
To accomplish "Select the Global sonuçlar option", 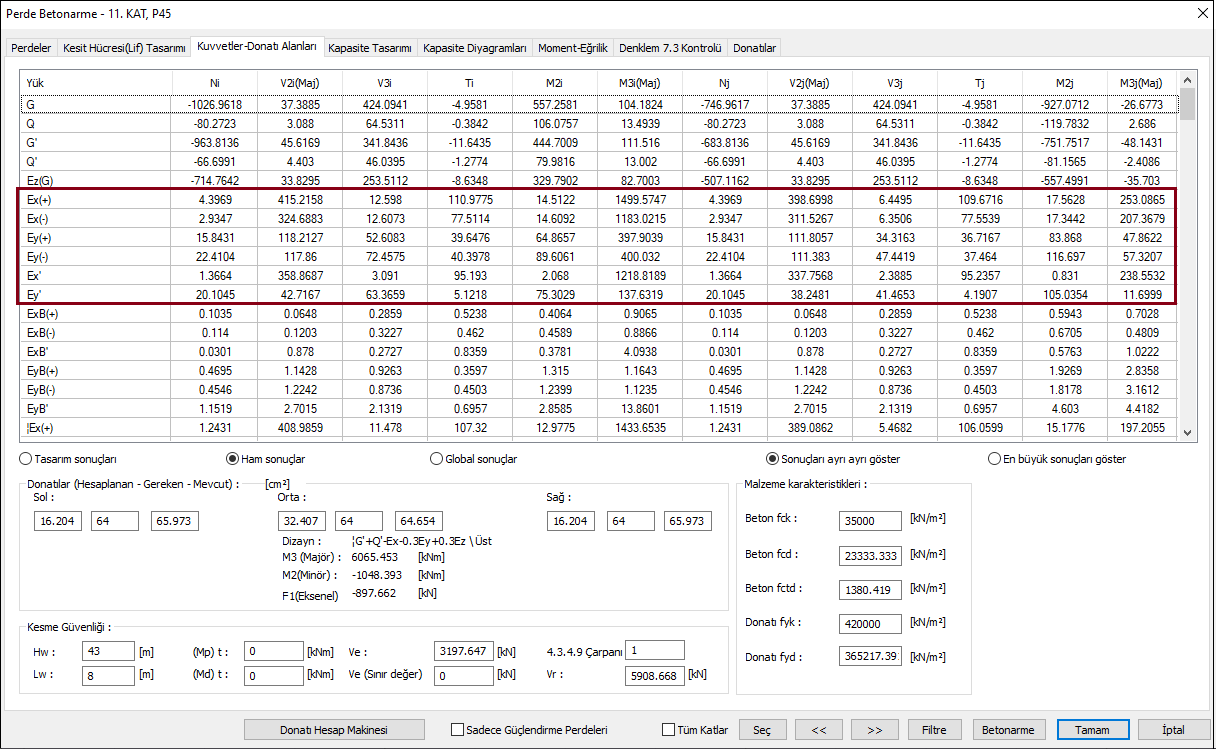I will point(435,459).
